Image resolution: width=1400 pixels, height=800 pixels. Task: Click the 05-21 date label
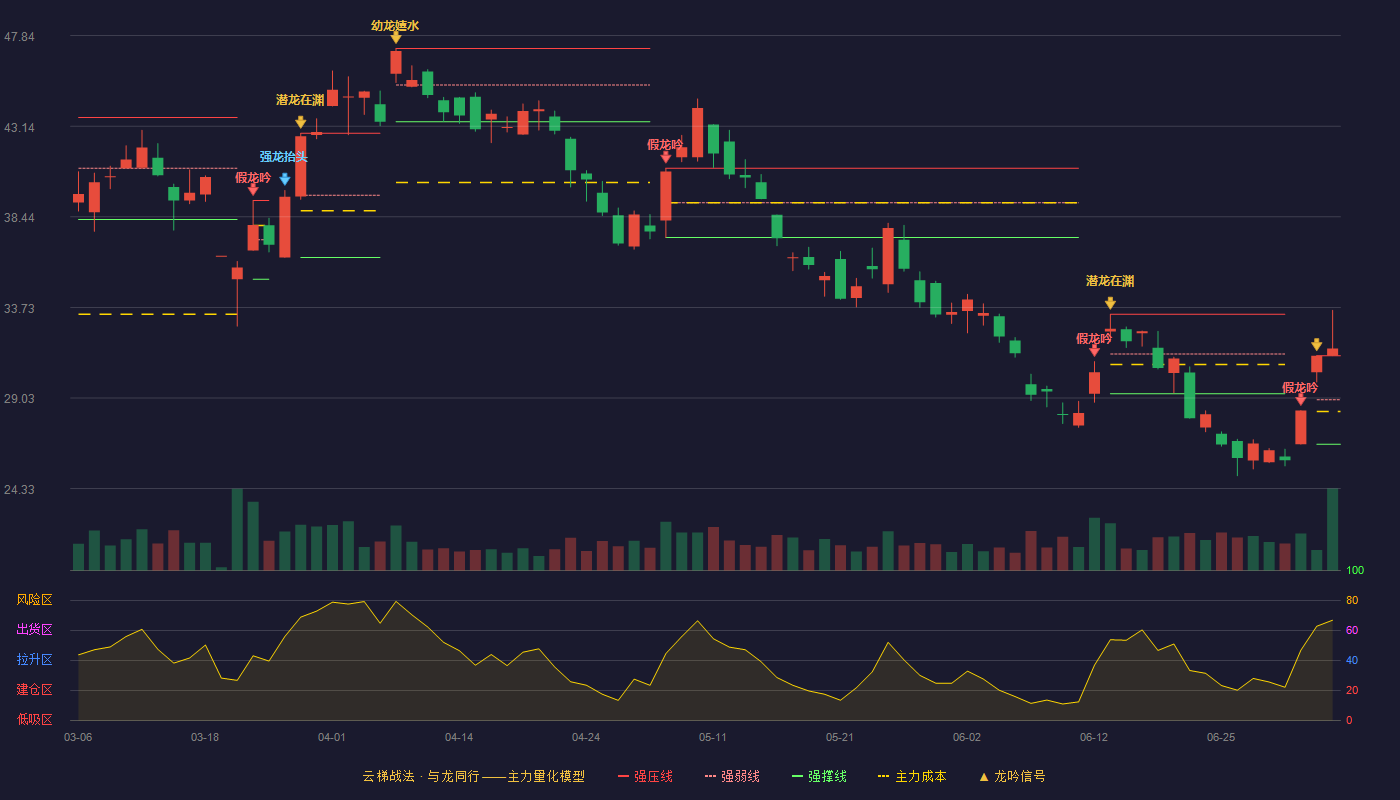840,737
